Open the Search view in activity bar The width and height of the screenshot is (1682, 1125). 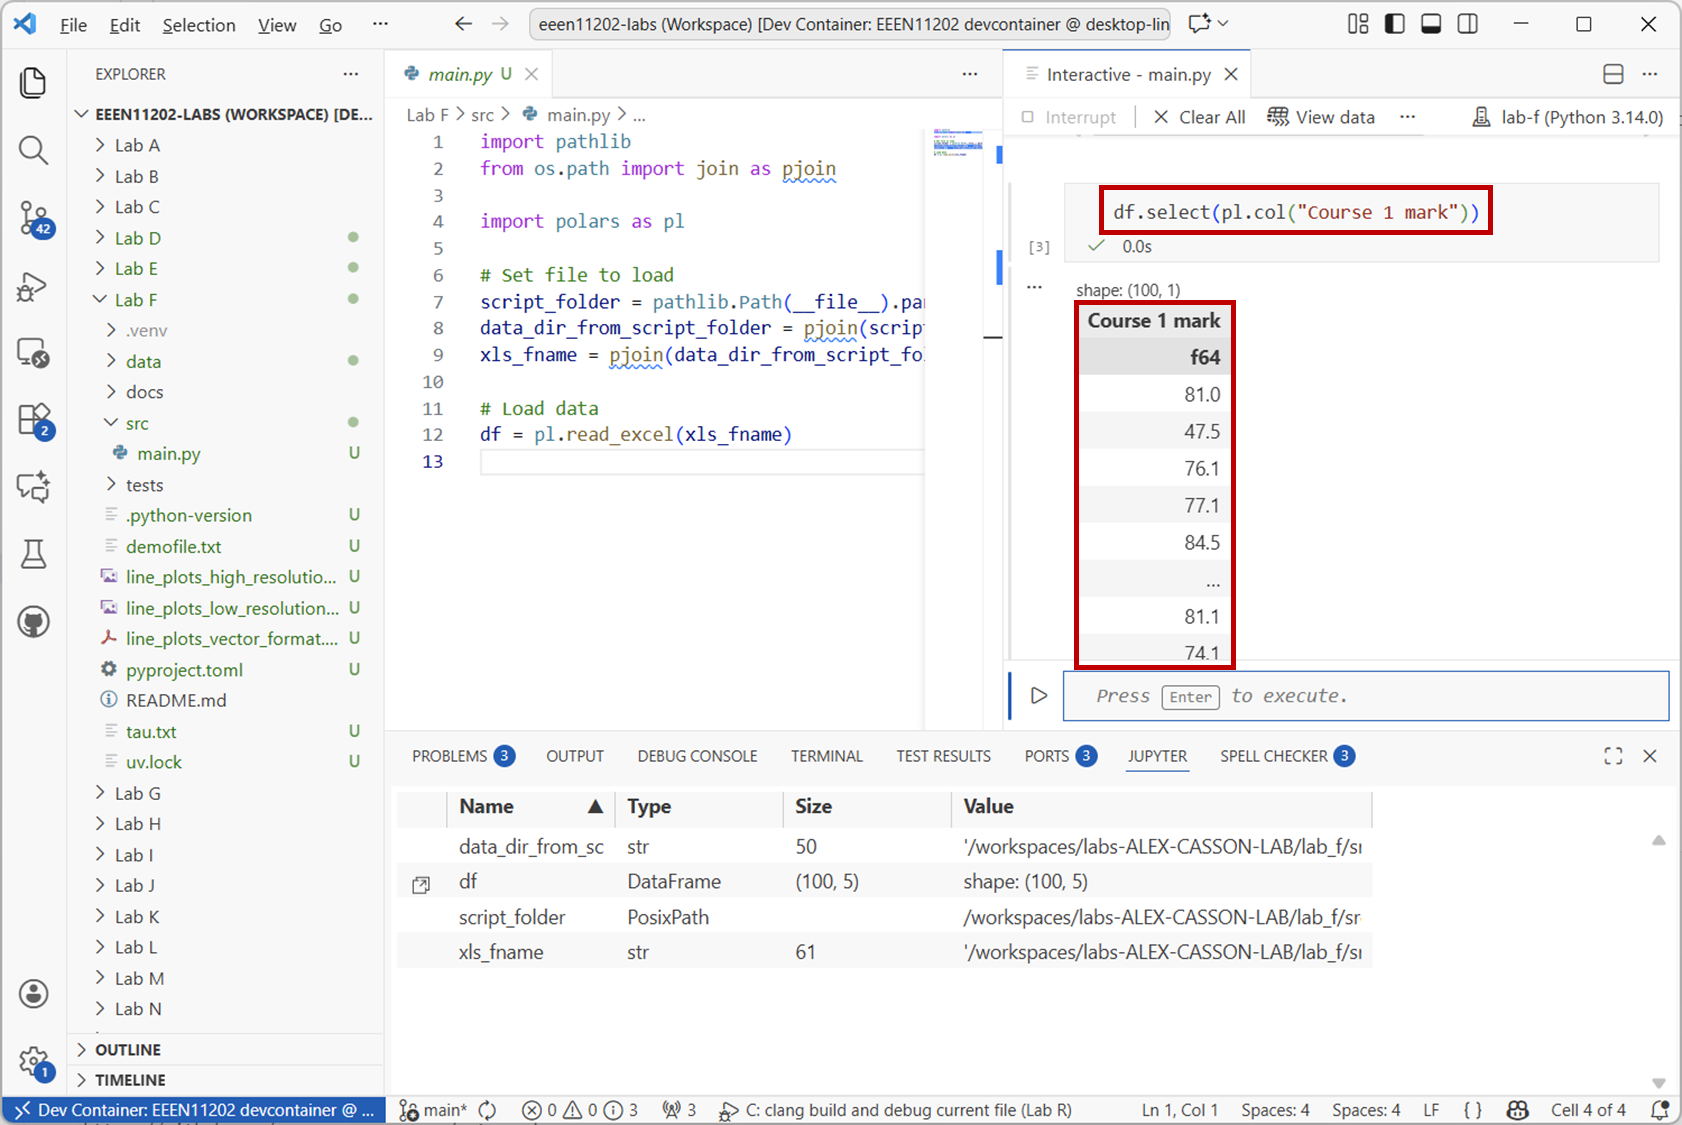pyautogui.click(x=33, y=151)
